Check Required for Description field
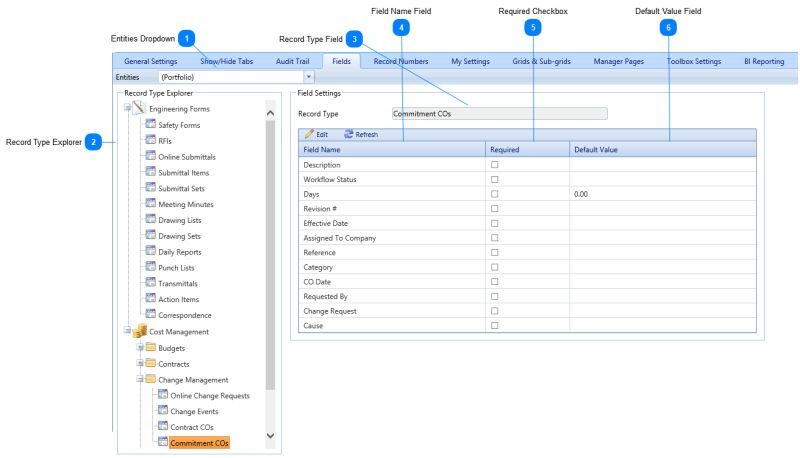800x458 pixels. pyautogui.click(x=494, y=165)
